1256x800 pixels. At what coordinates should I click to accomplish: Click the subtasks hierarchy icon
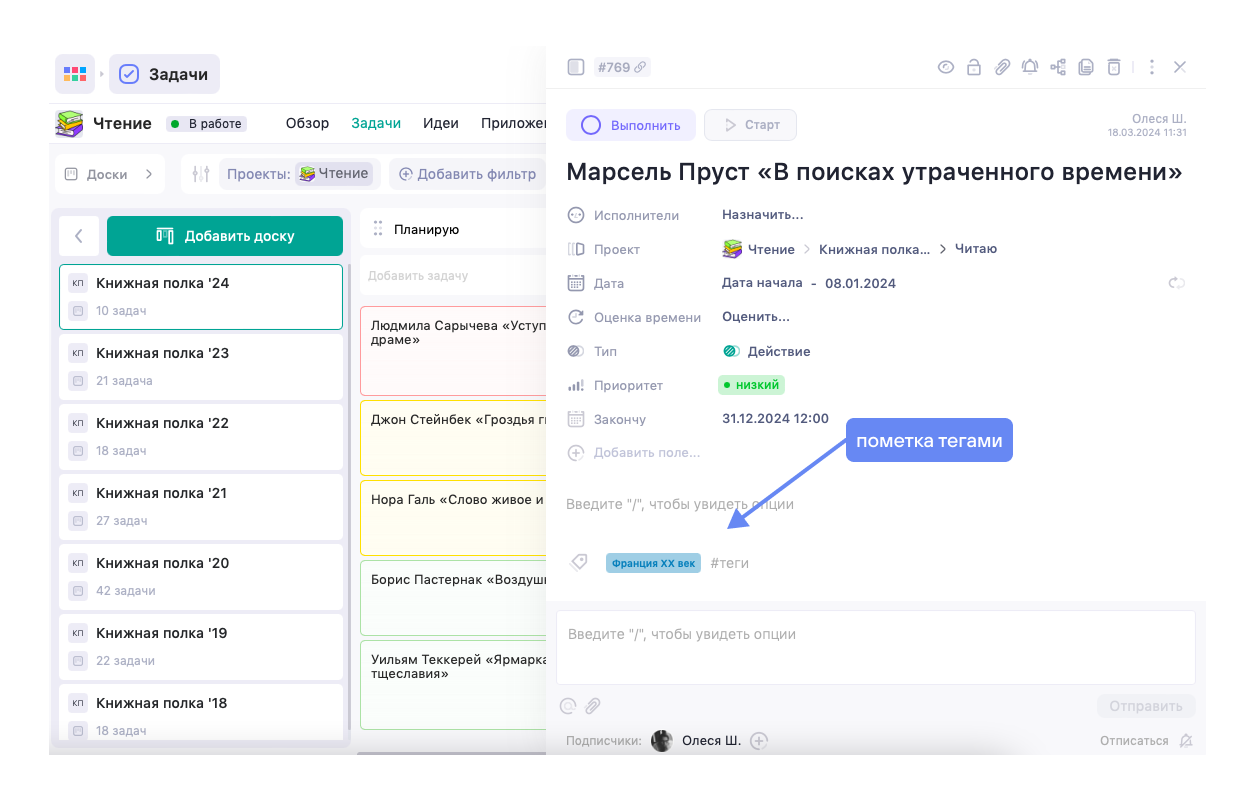coord(1058,67)
